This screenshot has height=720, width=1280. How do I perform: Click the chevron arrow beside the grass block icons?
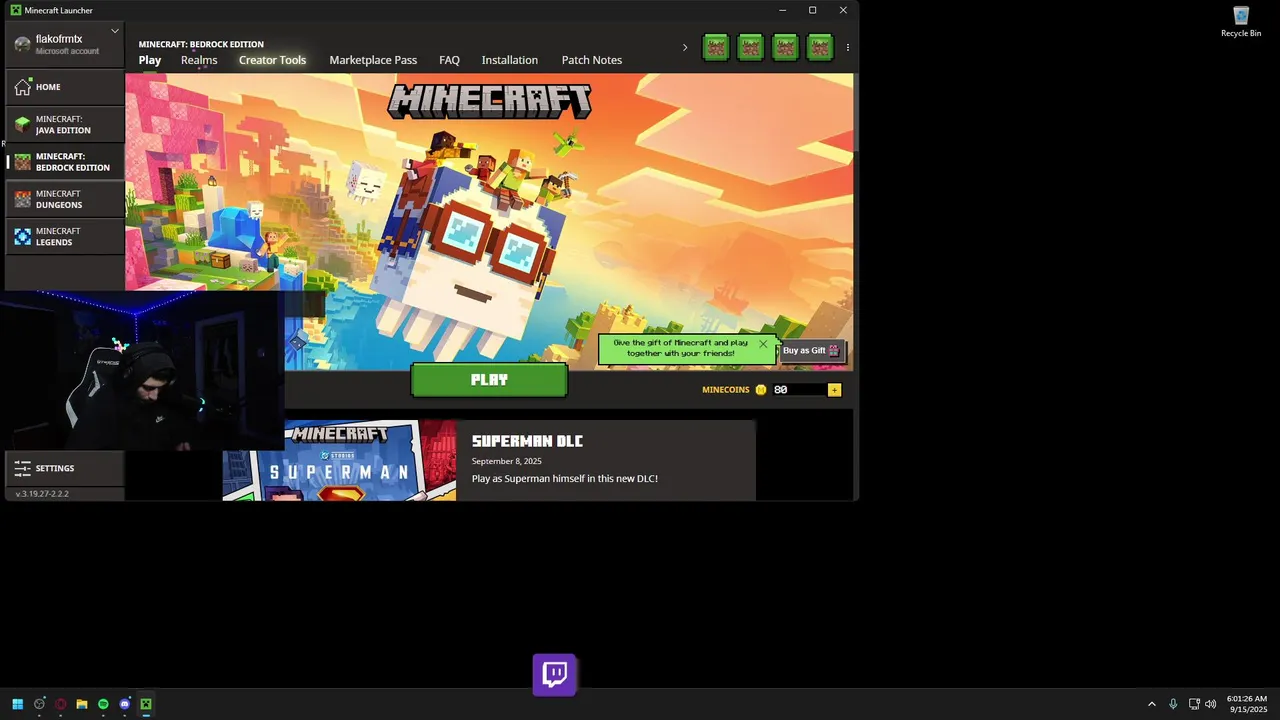(x=685, y=47)
